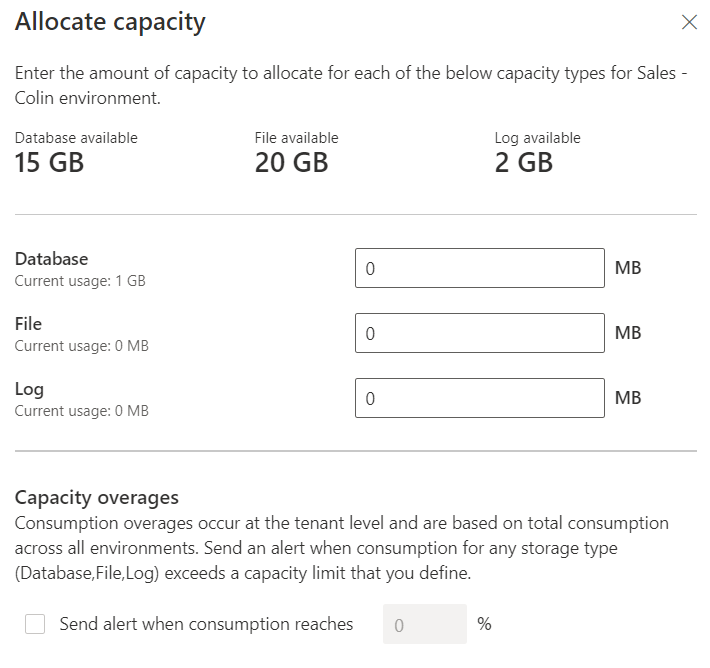Image resolution: width=710 pixels, height=668 pixels.
Task: Click the Database capacity MB input field
Action: click(x=479, y=268)
